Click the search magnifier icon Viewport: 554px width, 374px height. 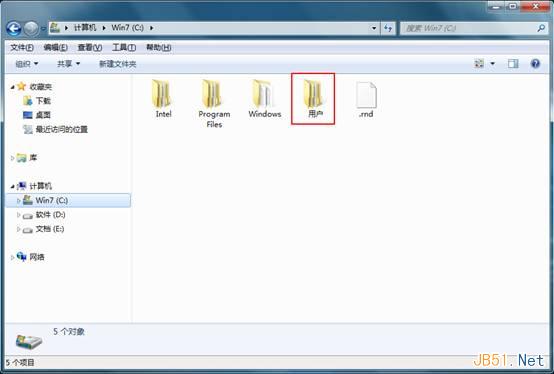pyautogui.click(x=541, y=28)
